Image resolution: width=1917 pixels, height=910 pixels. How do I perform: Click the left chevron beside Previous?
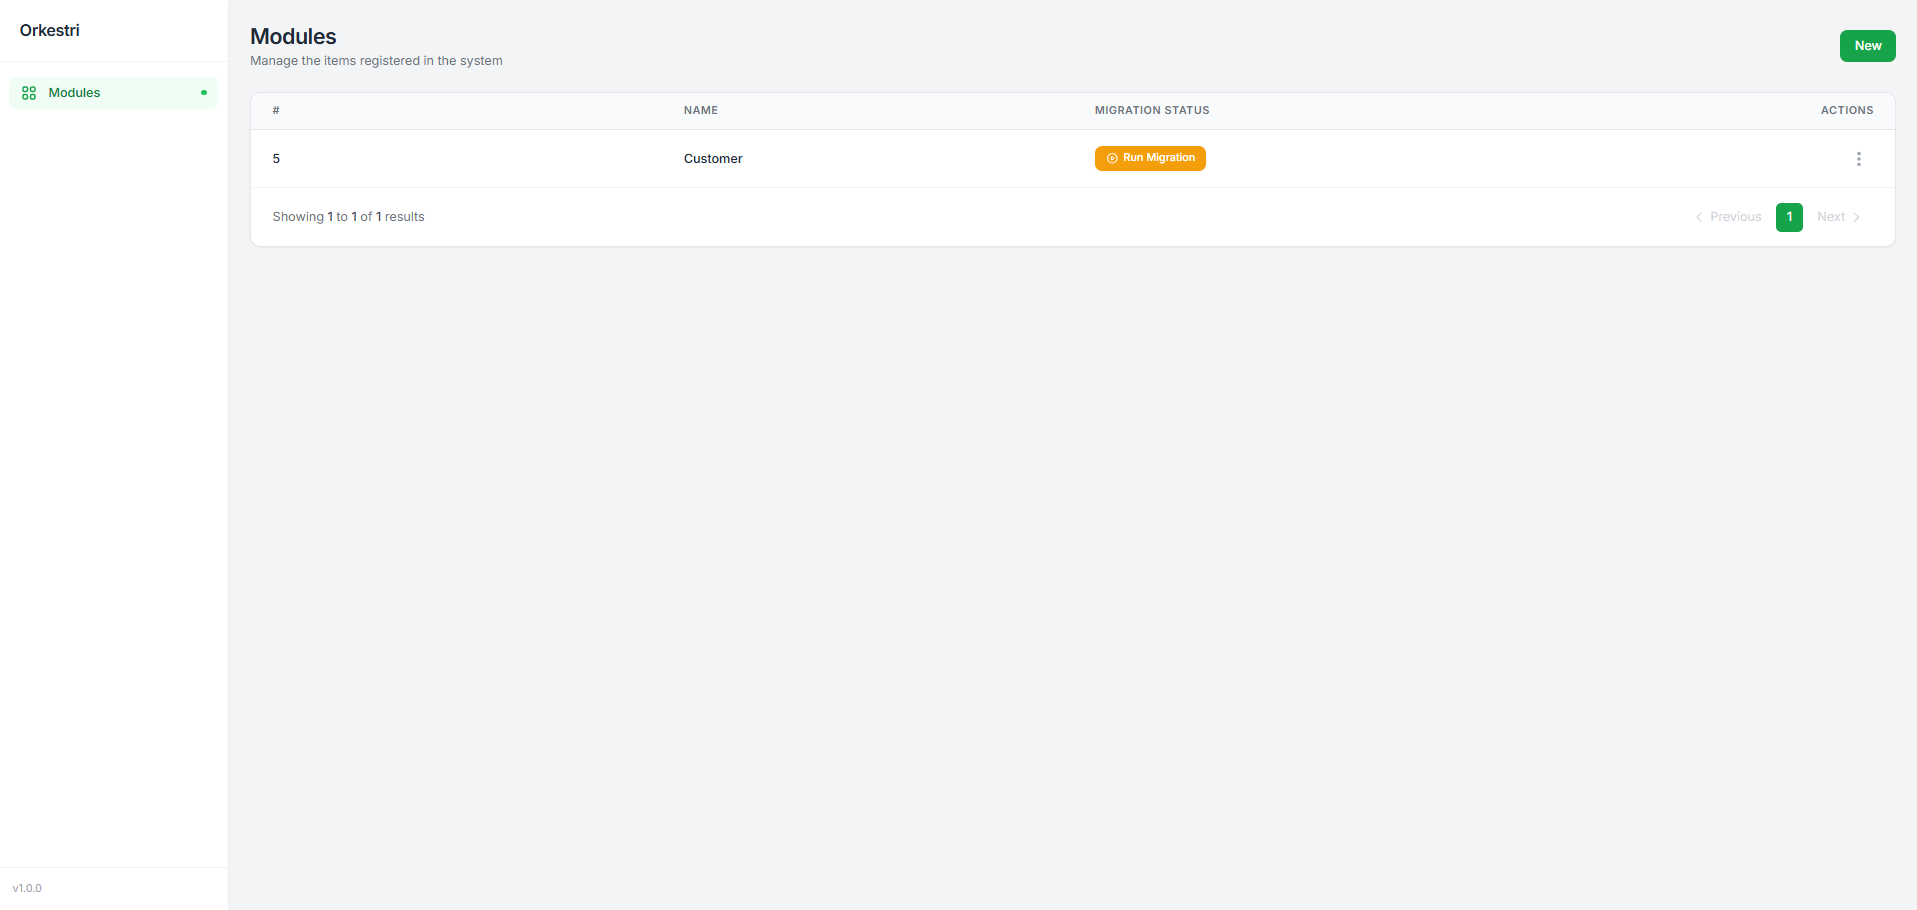click(1699, 217)
